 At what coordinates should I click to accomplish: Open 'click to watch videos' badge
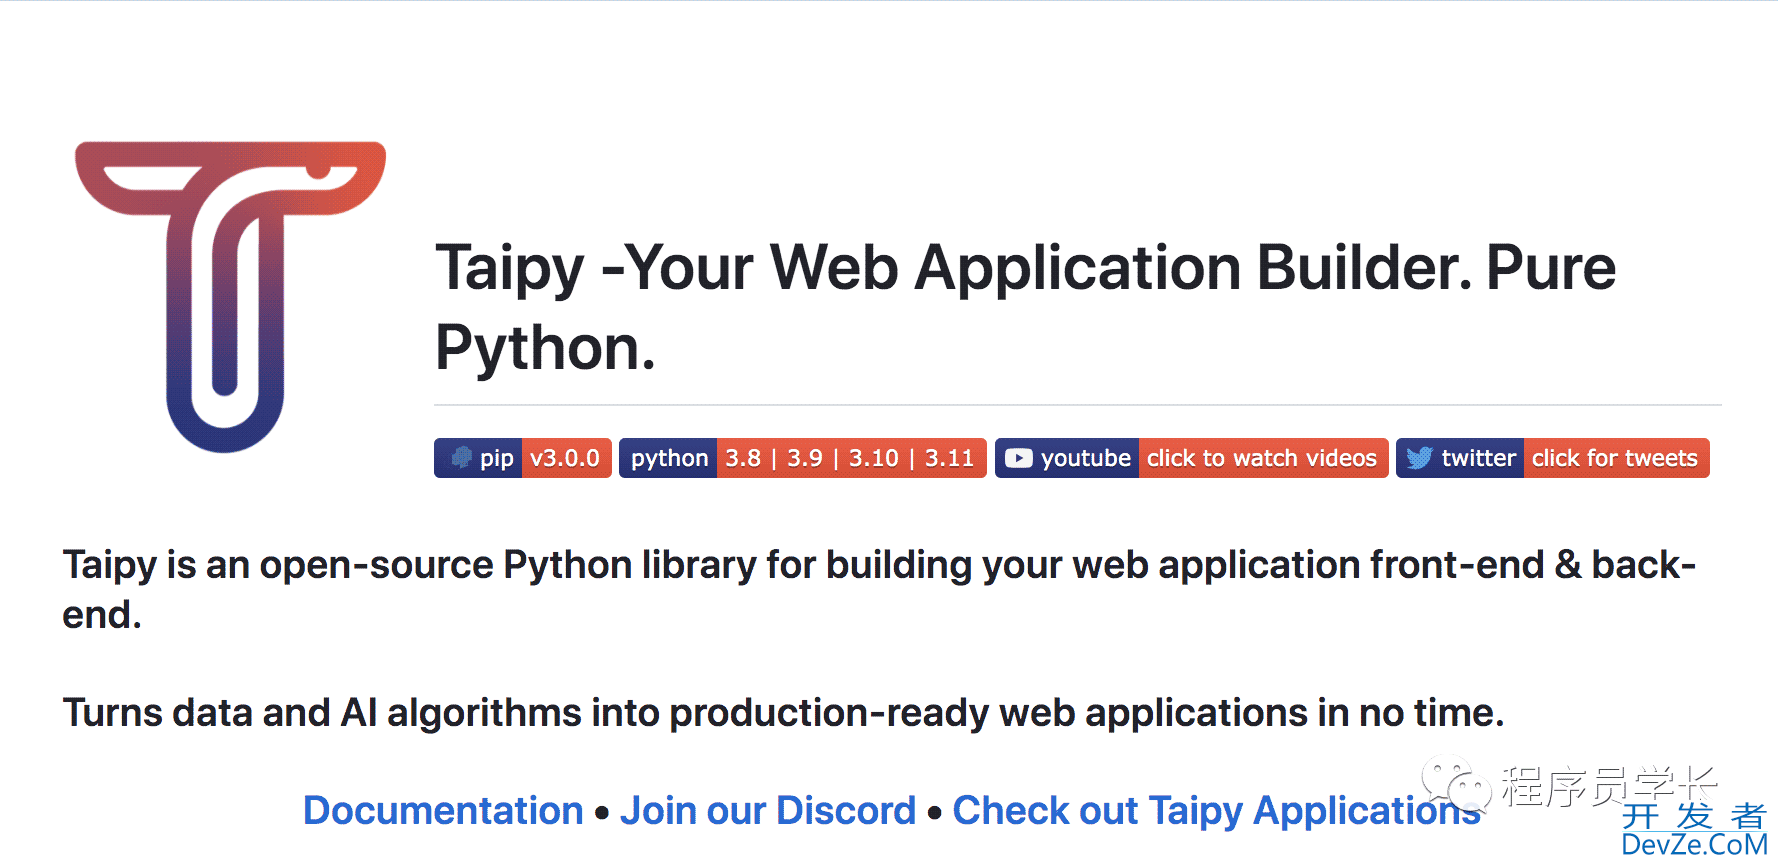click(x=1263, y=458)
